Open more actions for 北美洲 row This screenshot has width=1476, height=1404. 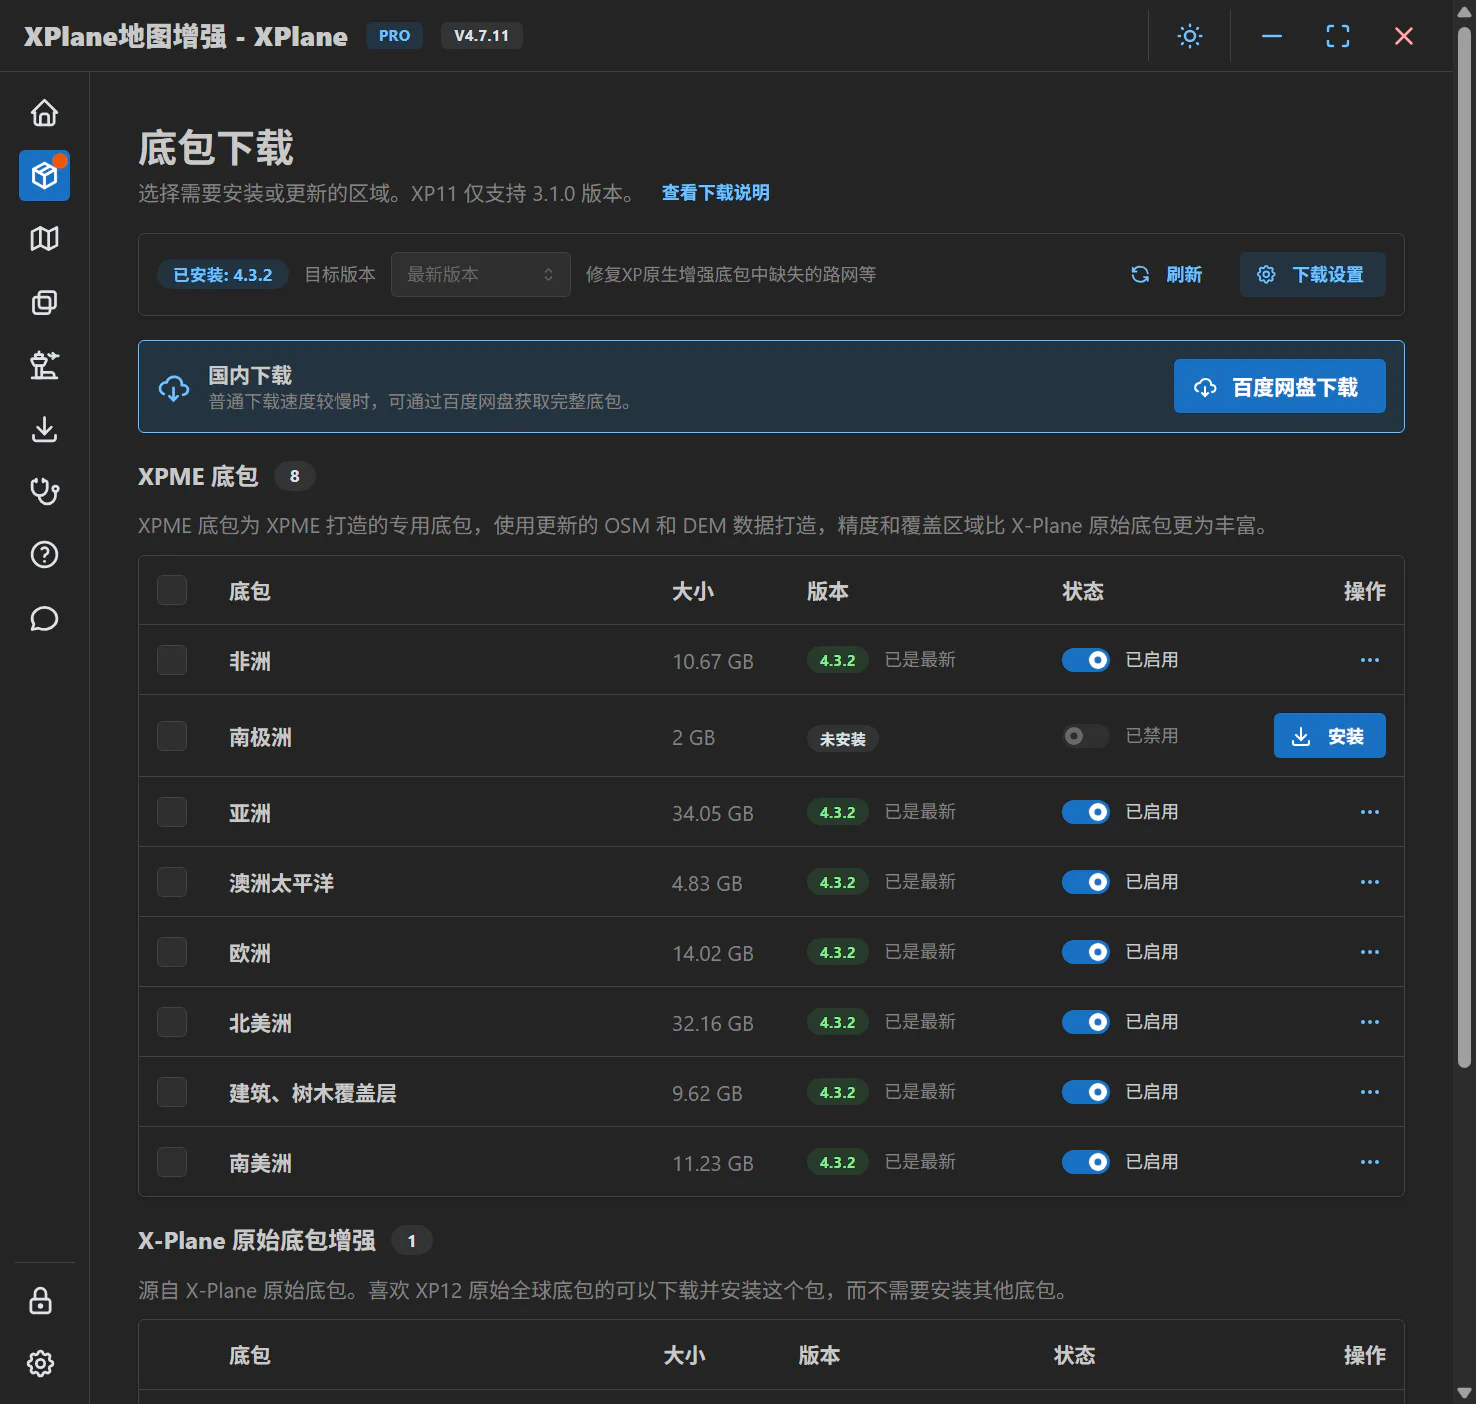tap(1370, 1022)
